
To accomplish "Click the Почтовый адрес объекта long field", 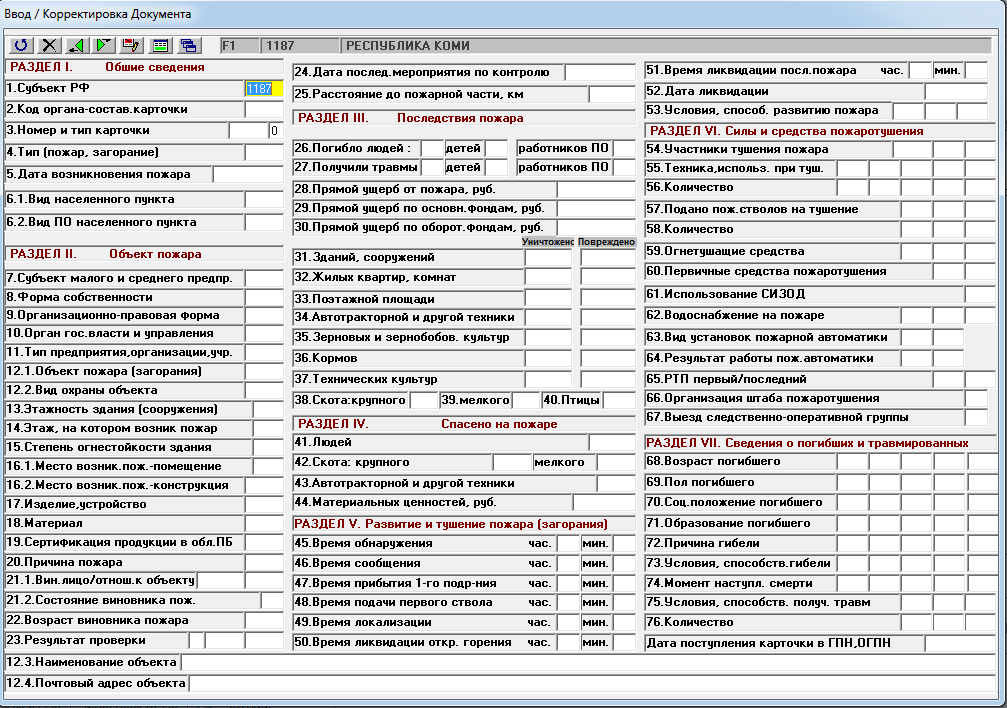I will (593, 684).
